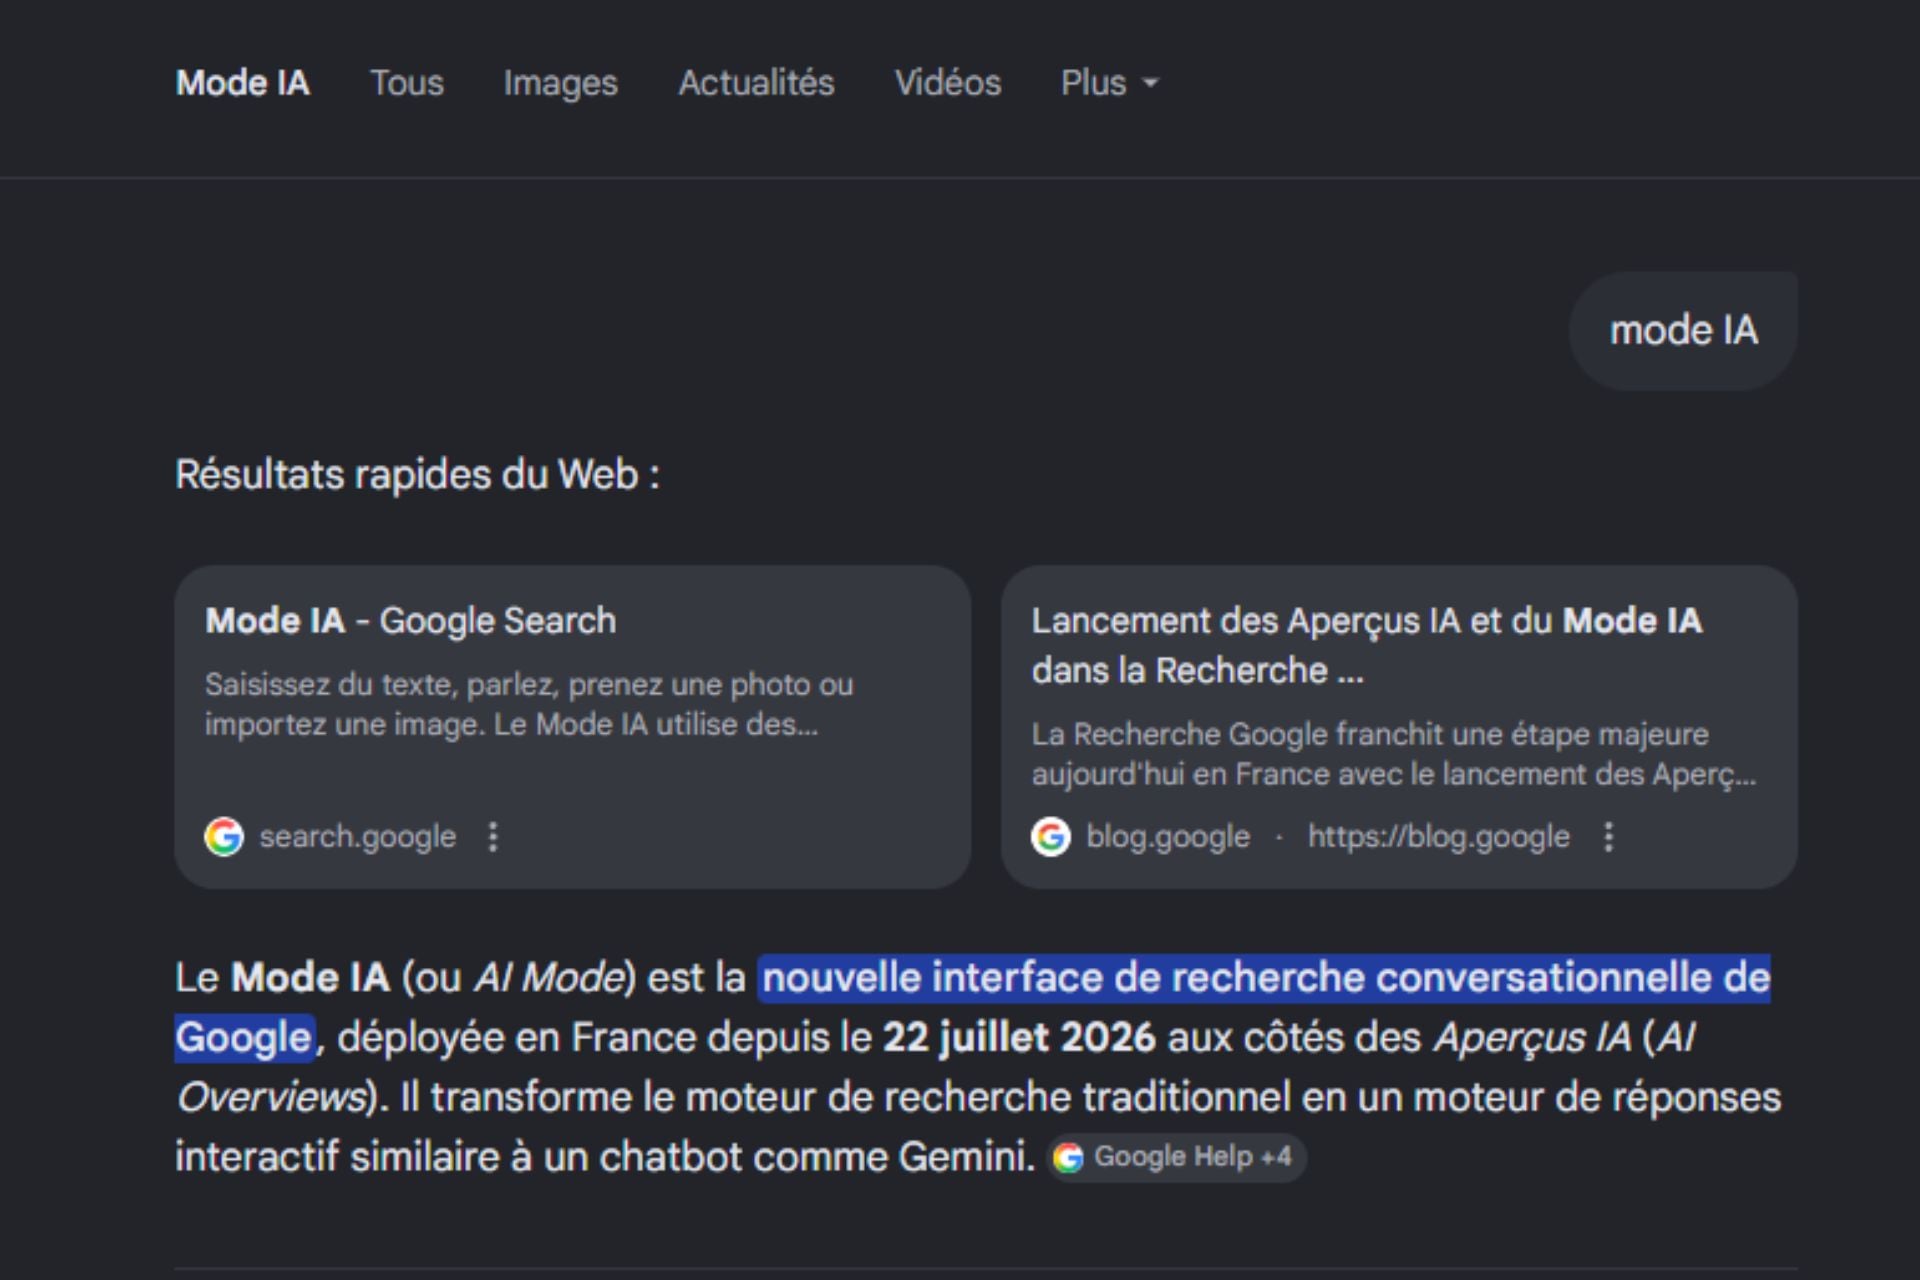Click the dropdown arrow beside Plus
The image size is (1920, 1280).
(1150, 84)
